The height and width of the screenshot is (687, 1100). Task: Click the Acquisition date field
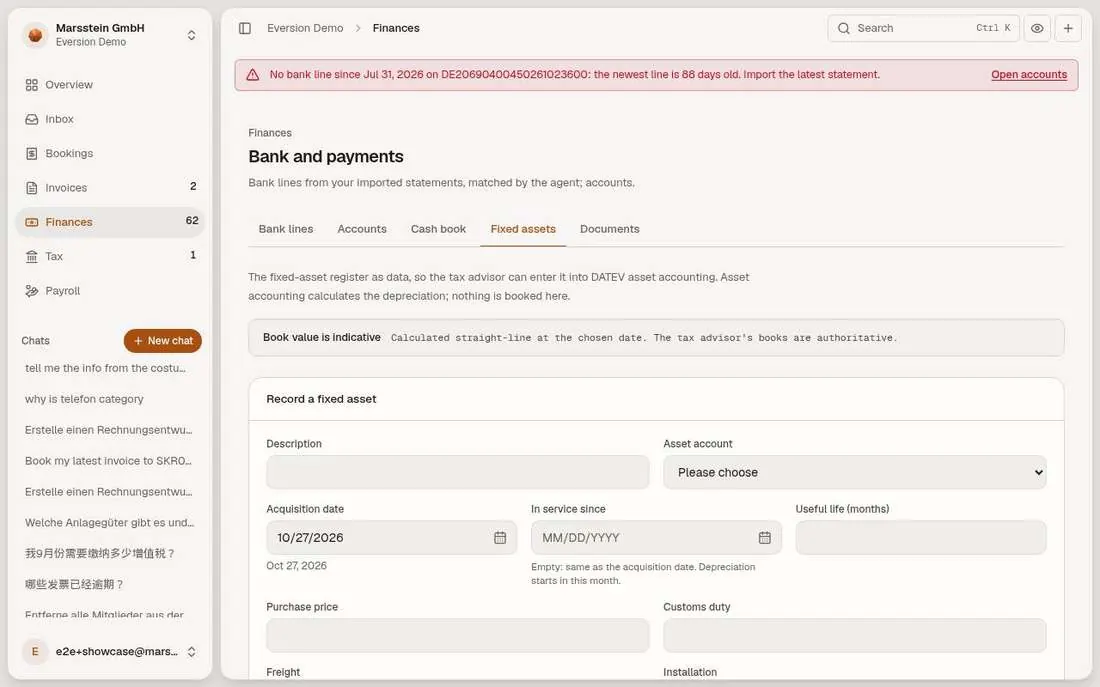click(391, 538)
